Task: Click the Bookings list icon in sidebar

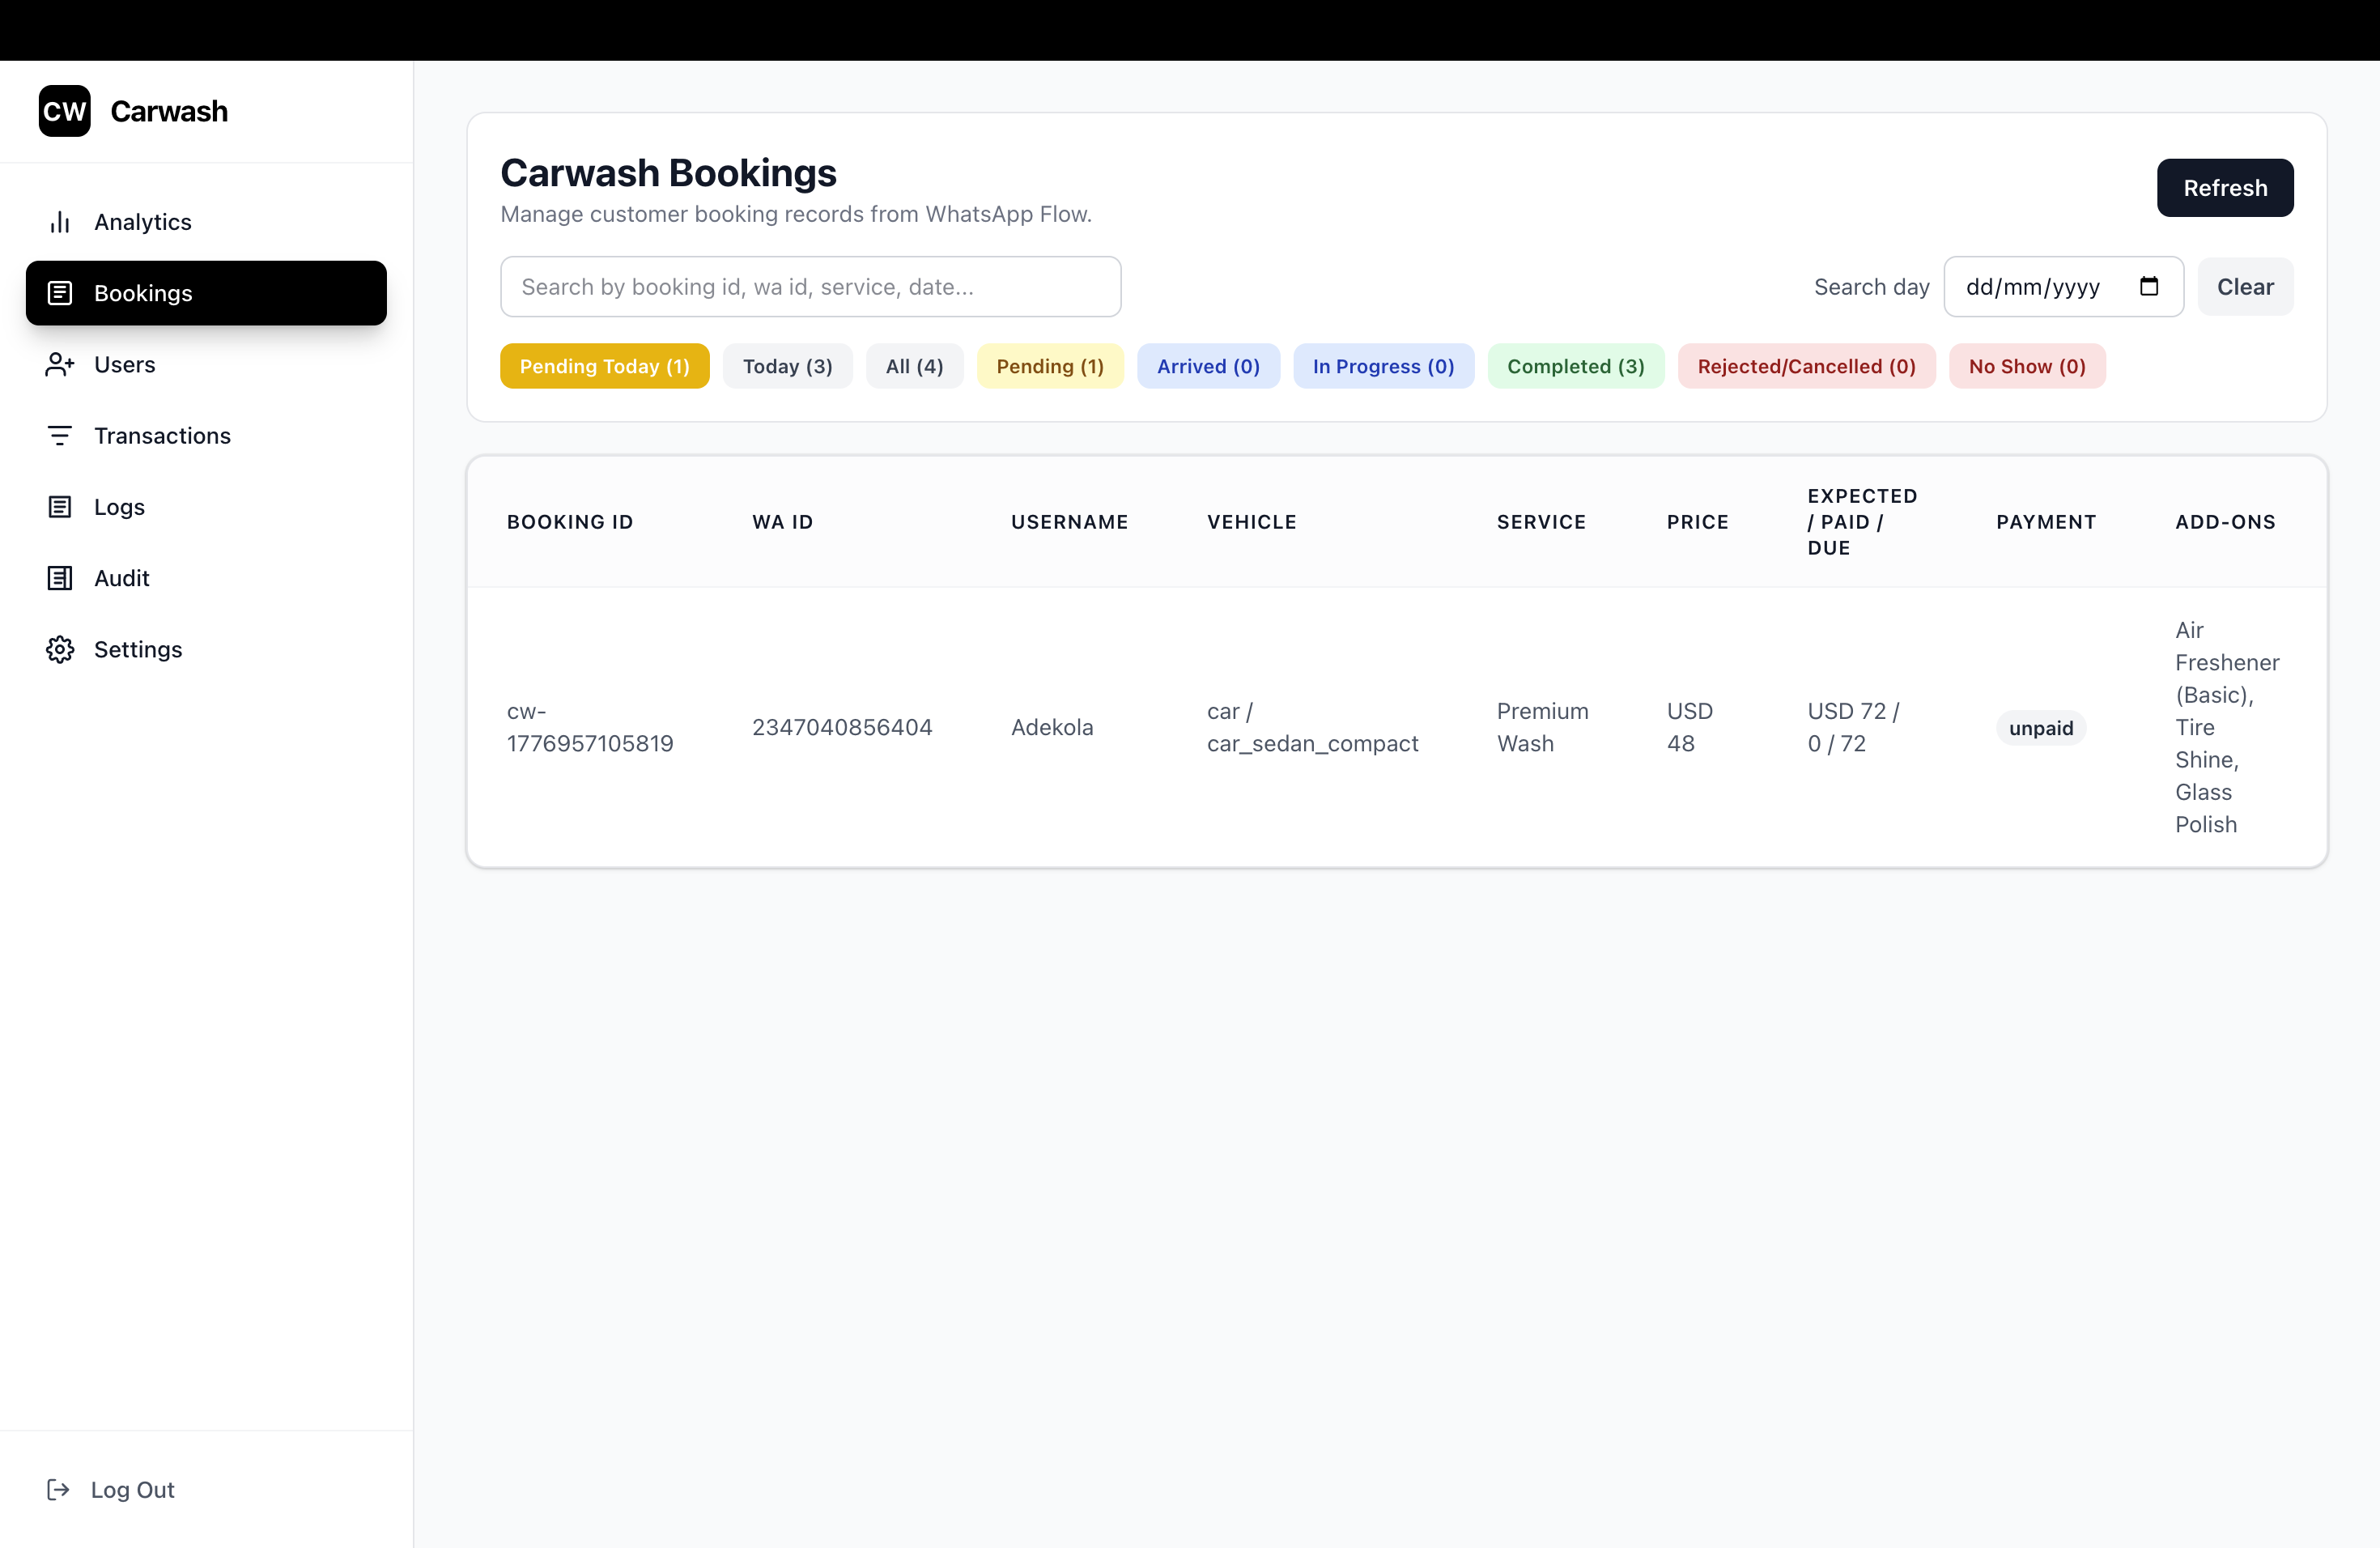Action: click(60, 293)
